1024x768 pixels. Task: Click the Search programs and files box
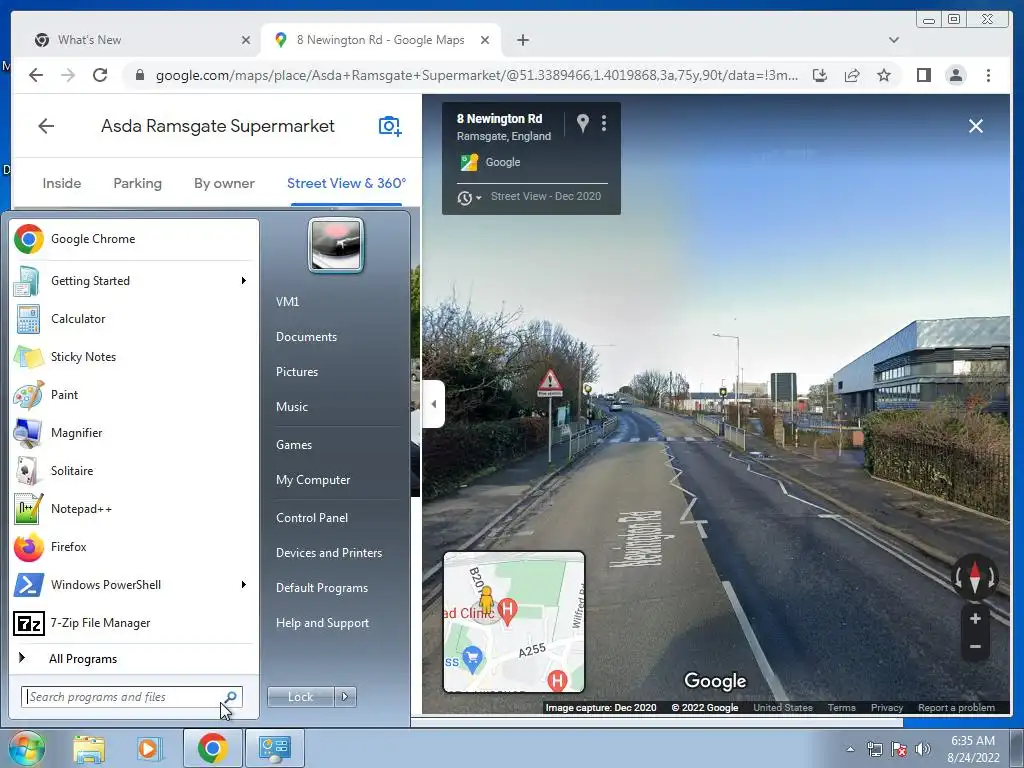(131, 697)
